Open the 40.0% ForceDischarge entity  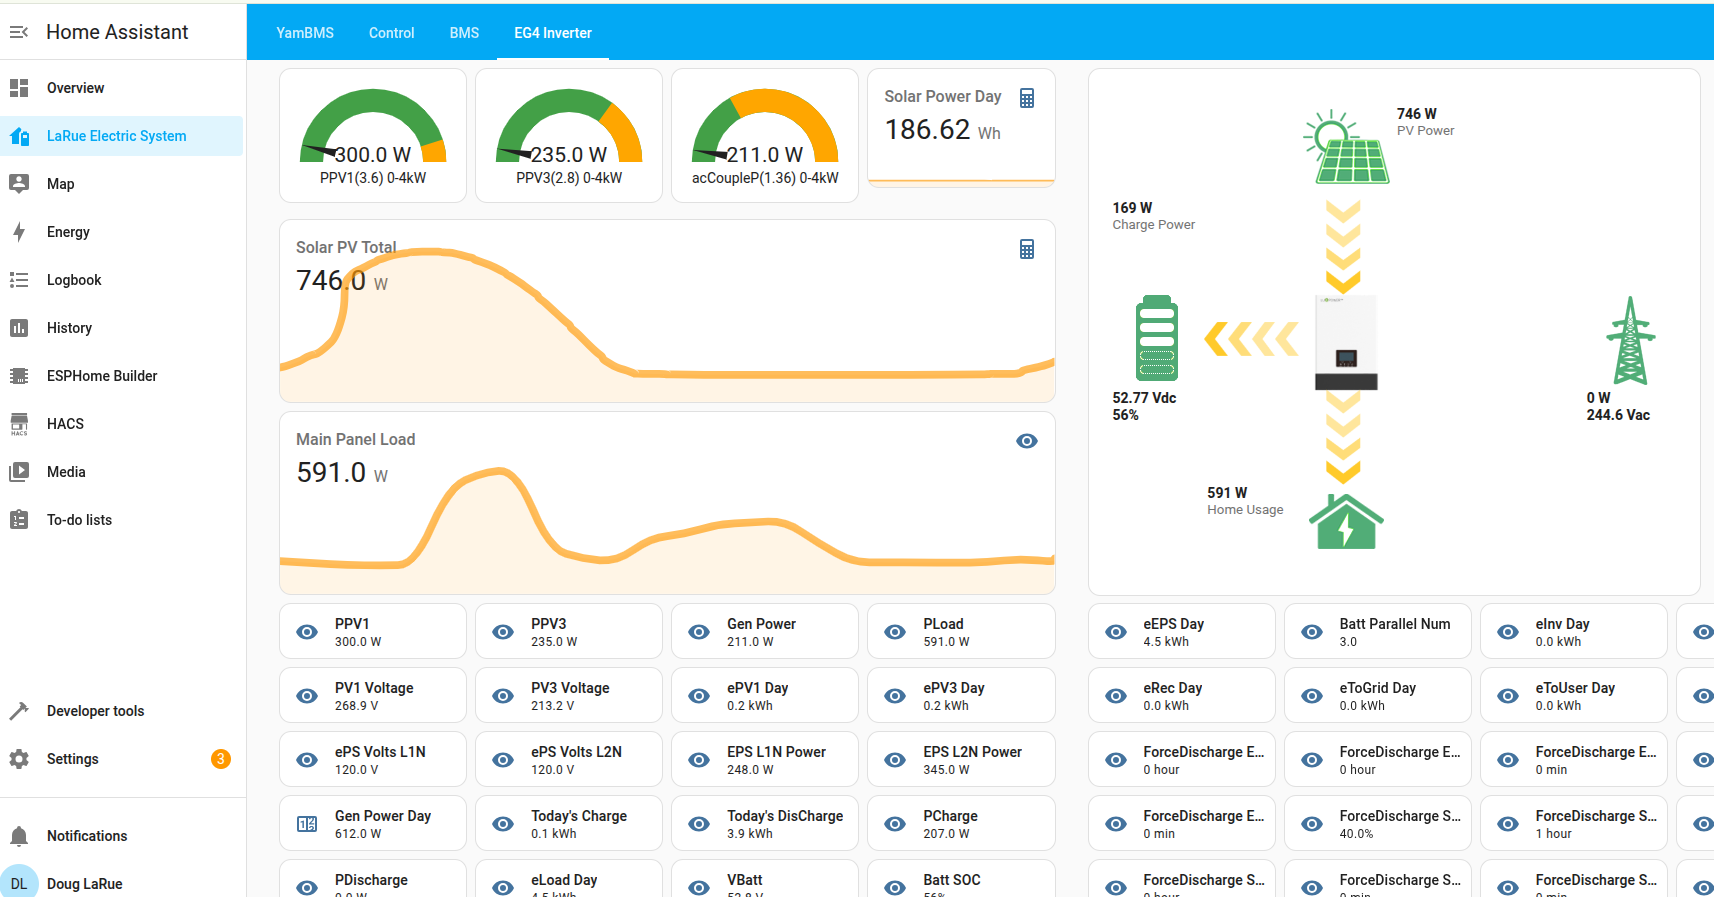click(x=1378, y=823)
